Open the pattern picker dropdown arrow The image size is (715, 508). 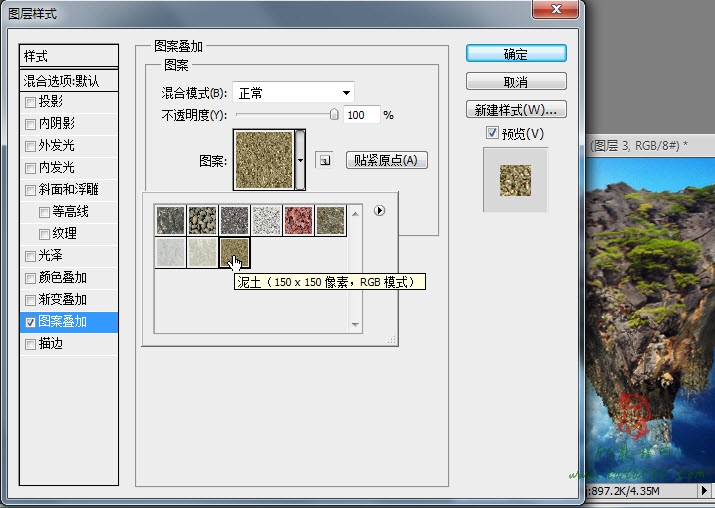[300, 160]
